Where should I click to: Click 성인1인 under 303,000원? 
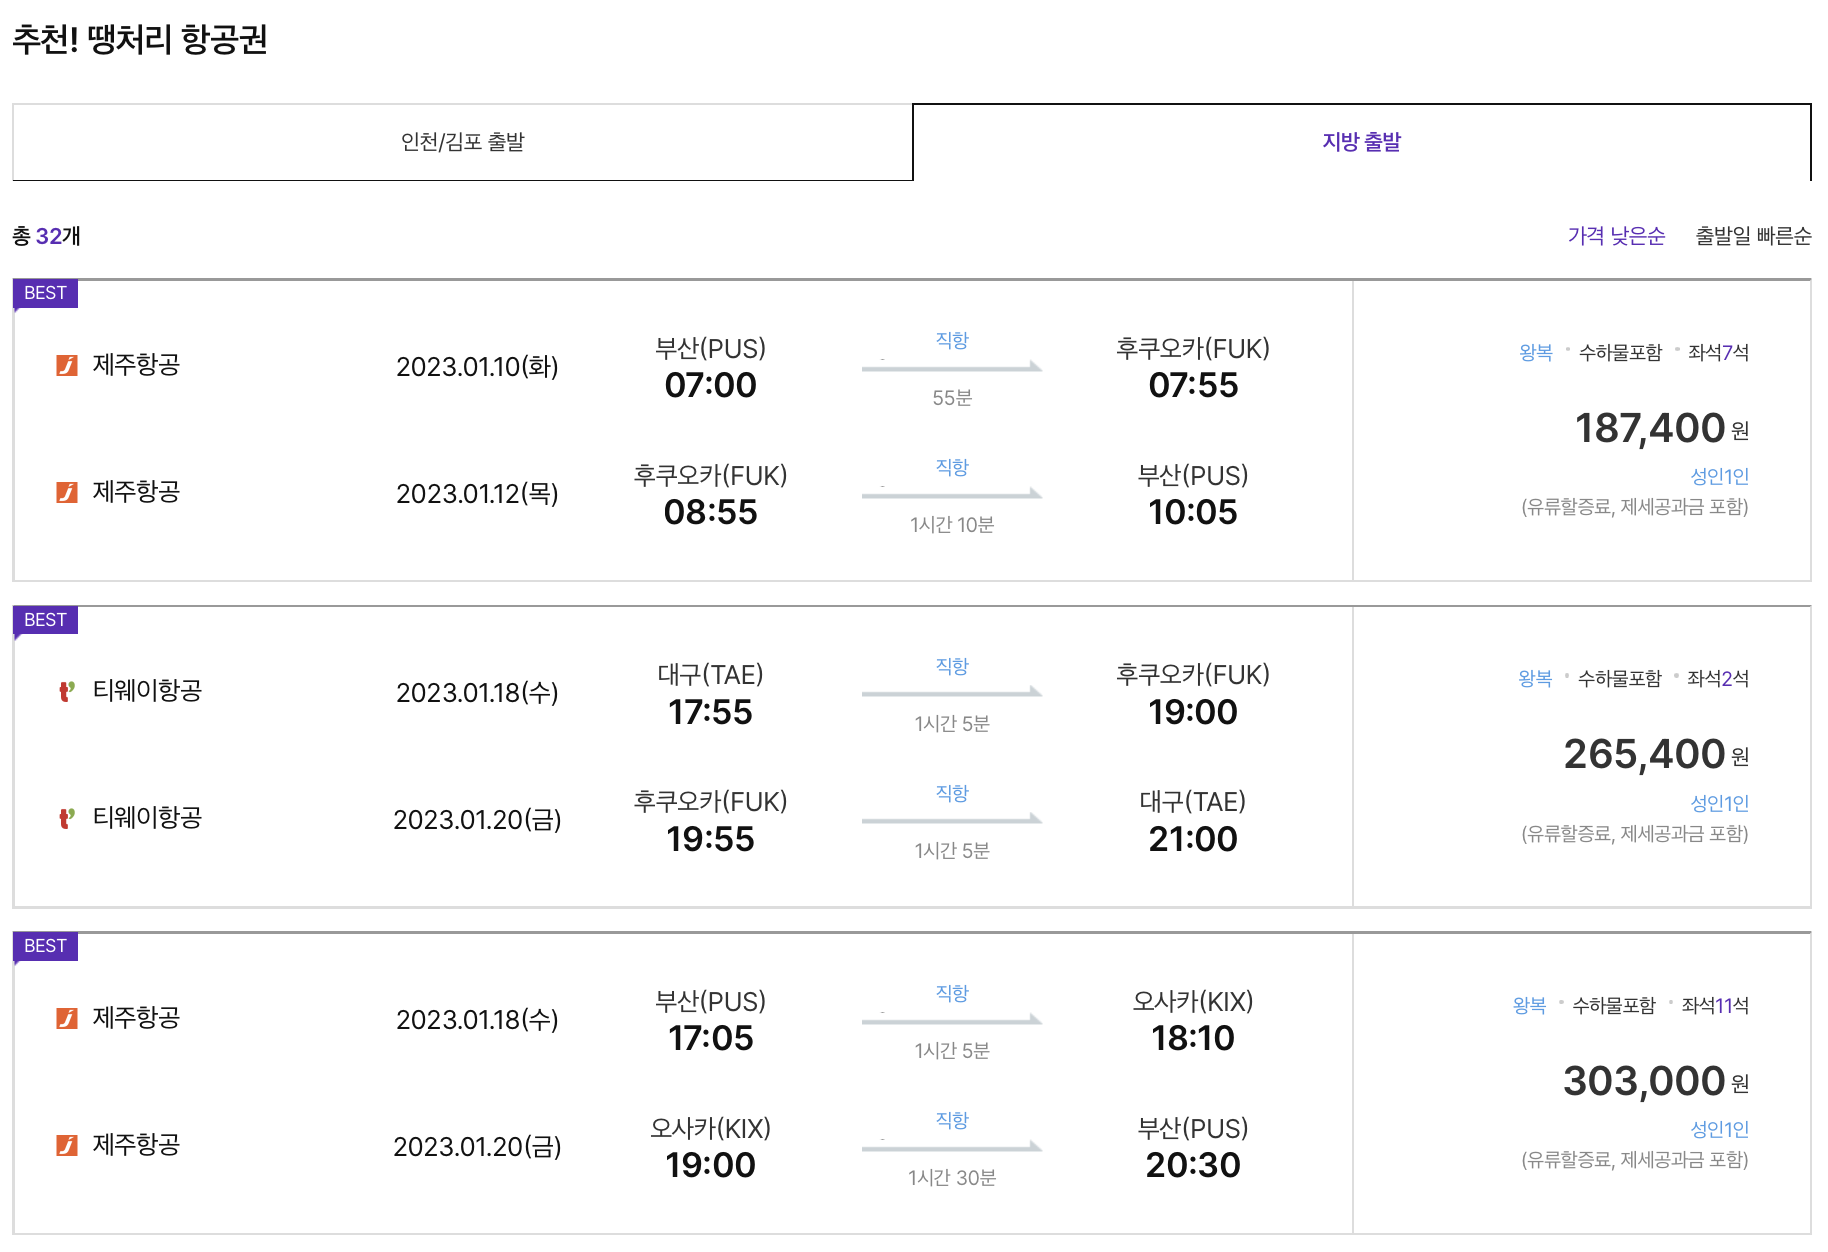click(1719, 1129)
